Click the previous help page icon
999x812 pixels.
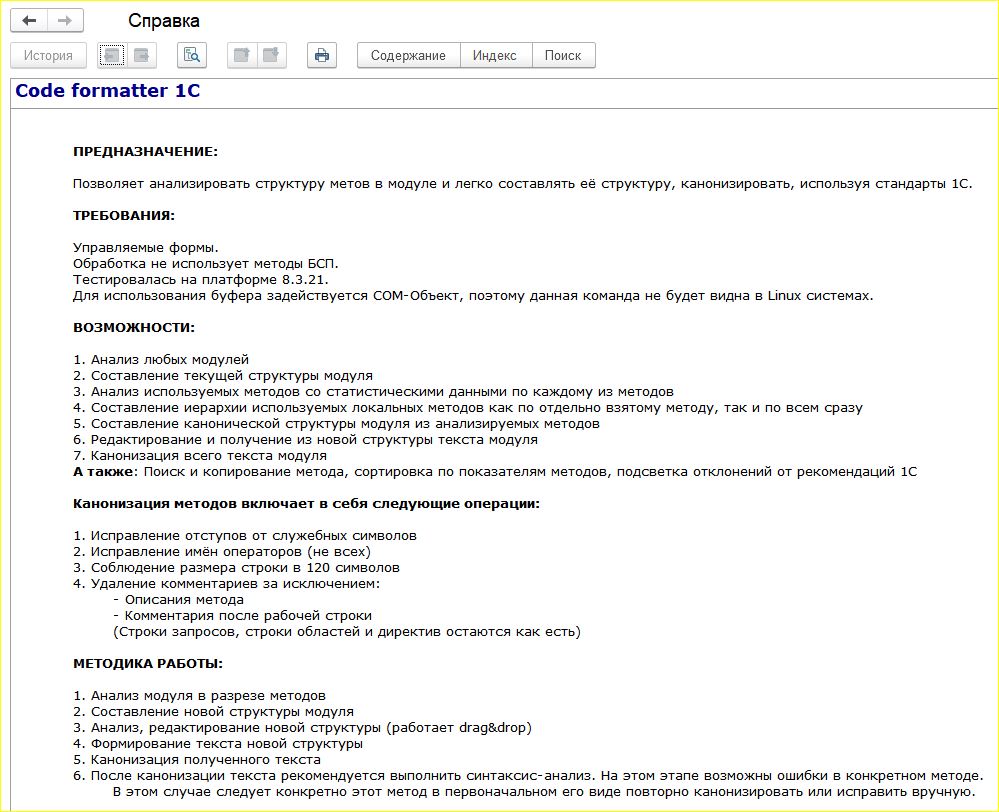click(x=111, y=55)
